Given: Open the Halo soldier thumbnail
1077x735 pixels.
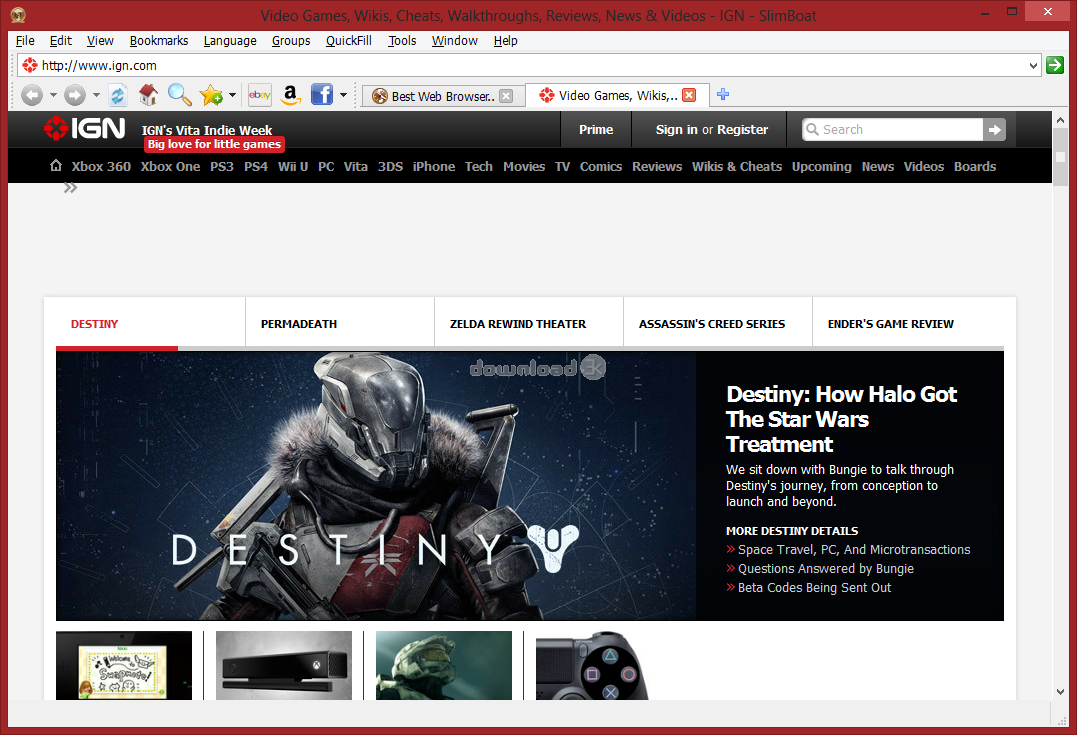Looking at the screenshot, I should 444,666.
